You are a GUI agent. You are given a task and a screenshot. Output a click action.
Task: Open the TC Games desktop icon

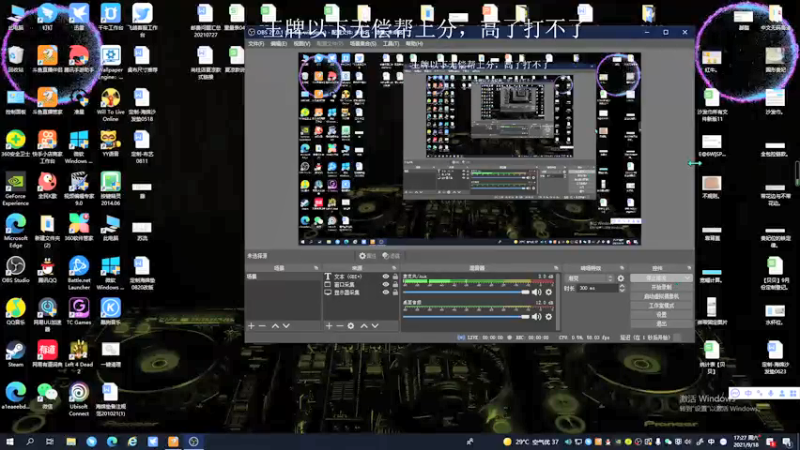pyautogui.click(x=79, y=312)
